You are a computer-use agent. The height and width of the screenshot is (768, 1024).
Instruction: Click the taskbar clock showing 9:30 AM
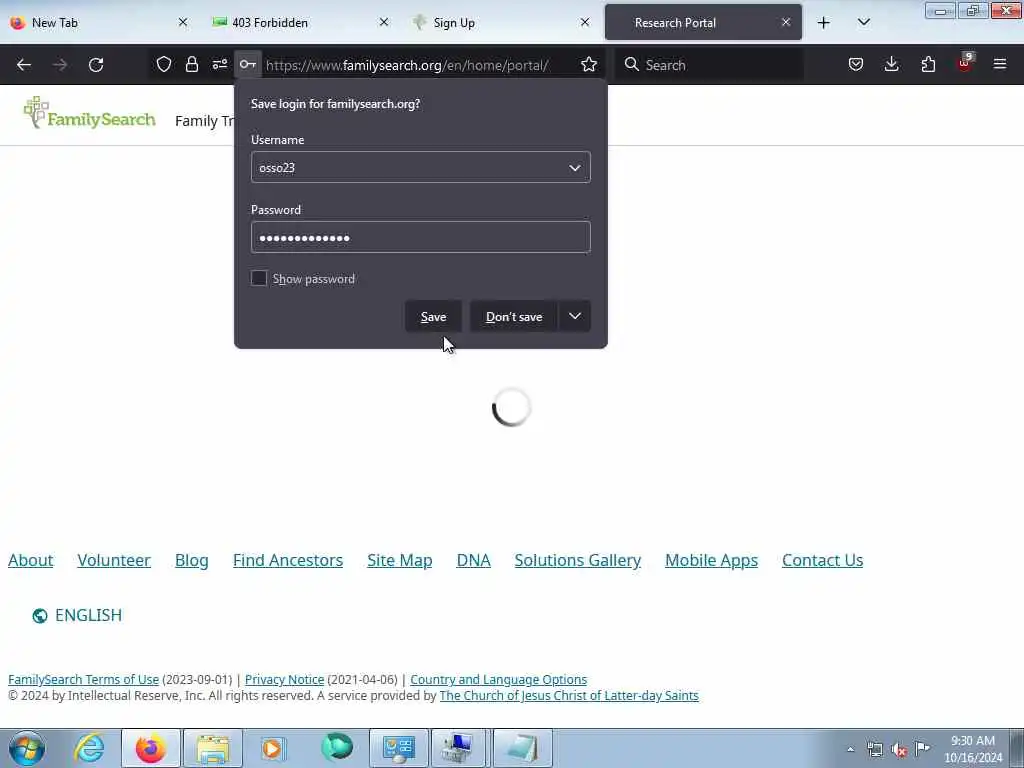[x=972, y=749]
